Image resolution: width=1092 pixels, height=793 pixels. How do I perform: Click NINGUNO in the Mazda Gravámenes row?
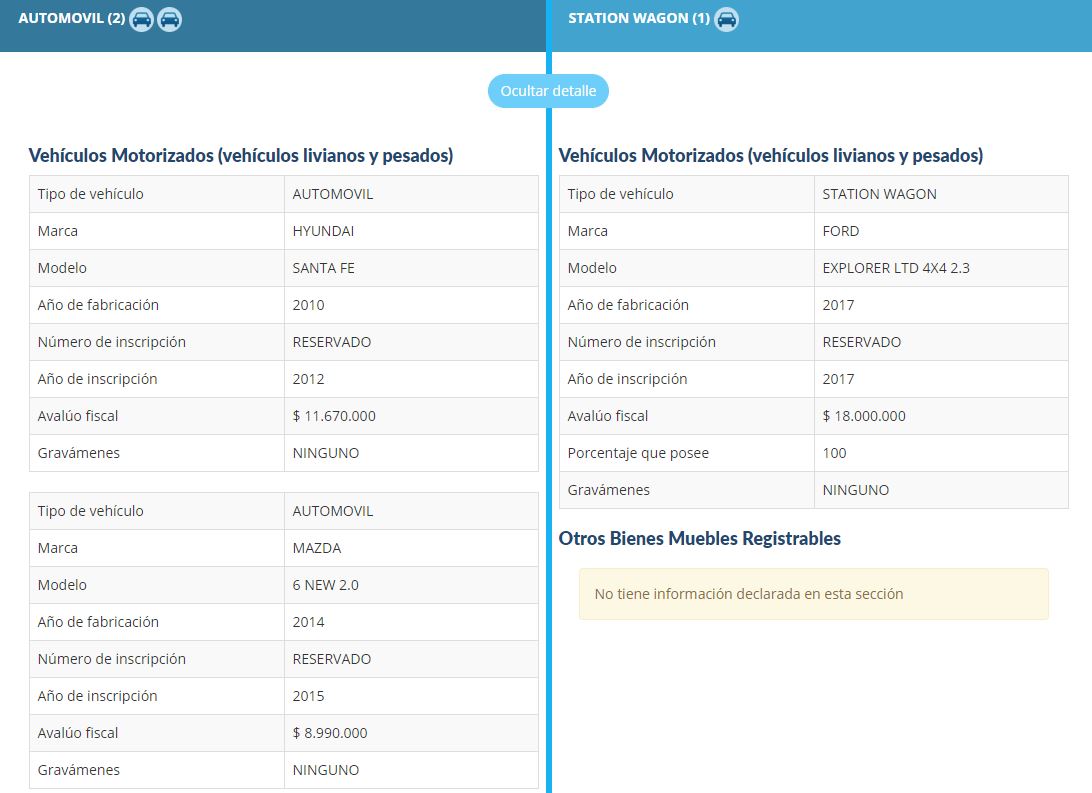coord(325,769)
